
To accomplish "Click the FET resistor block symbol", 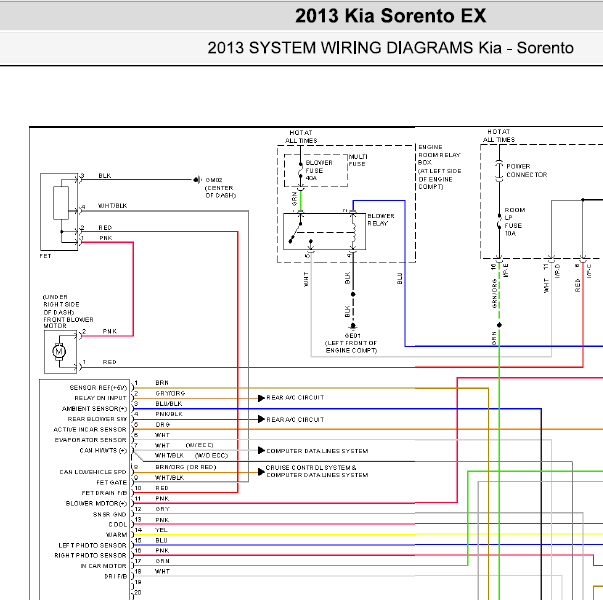I will (61, 203).
